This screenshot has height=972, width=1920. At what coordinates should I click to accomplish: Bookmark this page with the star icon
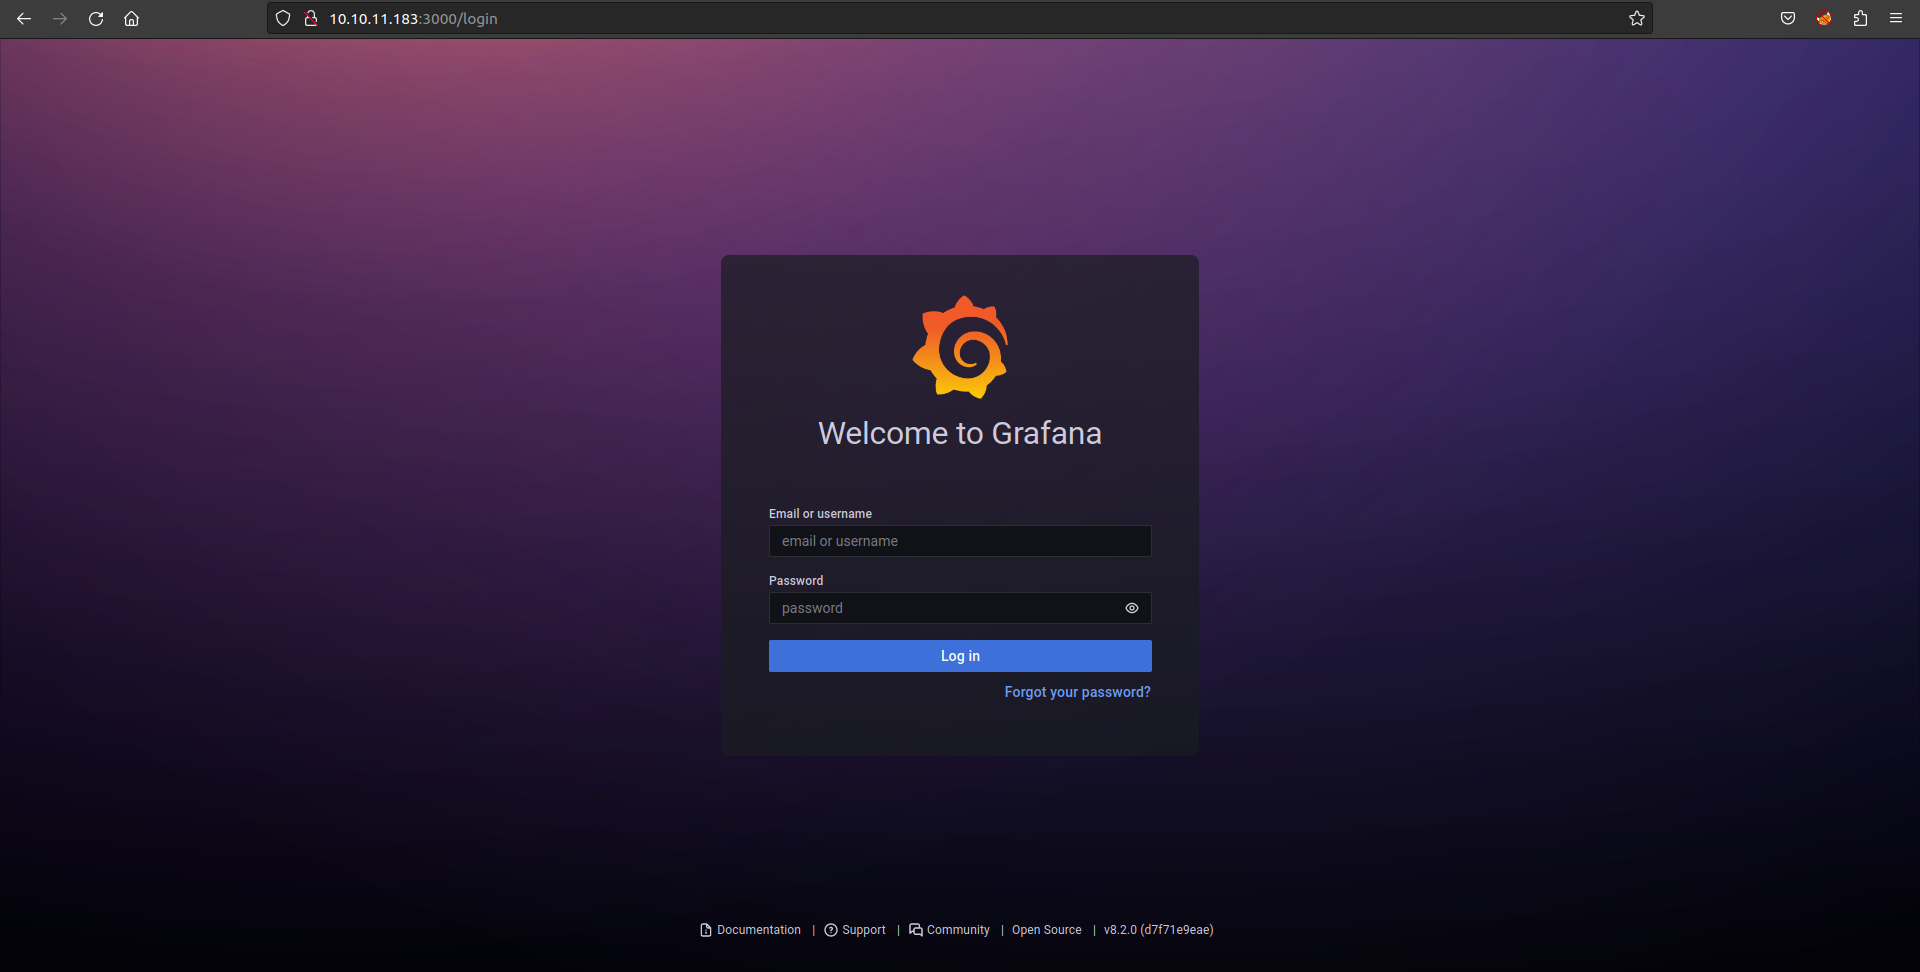pos(1637,18)
